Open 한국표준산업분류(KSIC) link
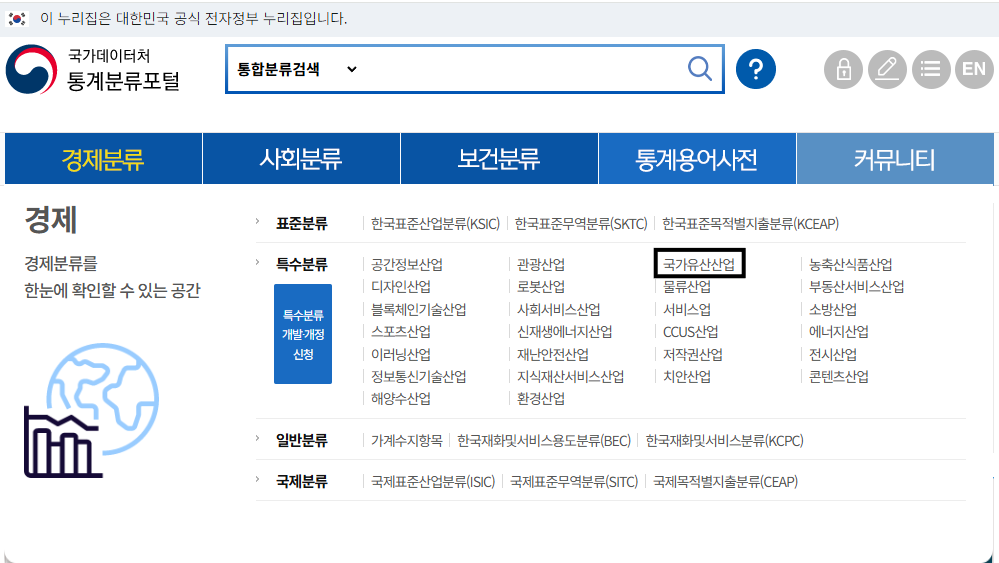The height and width of the screenshot is (563, 999). (435, 224)
